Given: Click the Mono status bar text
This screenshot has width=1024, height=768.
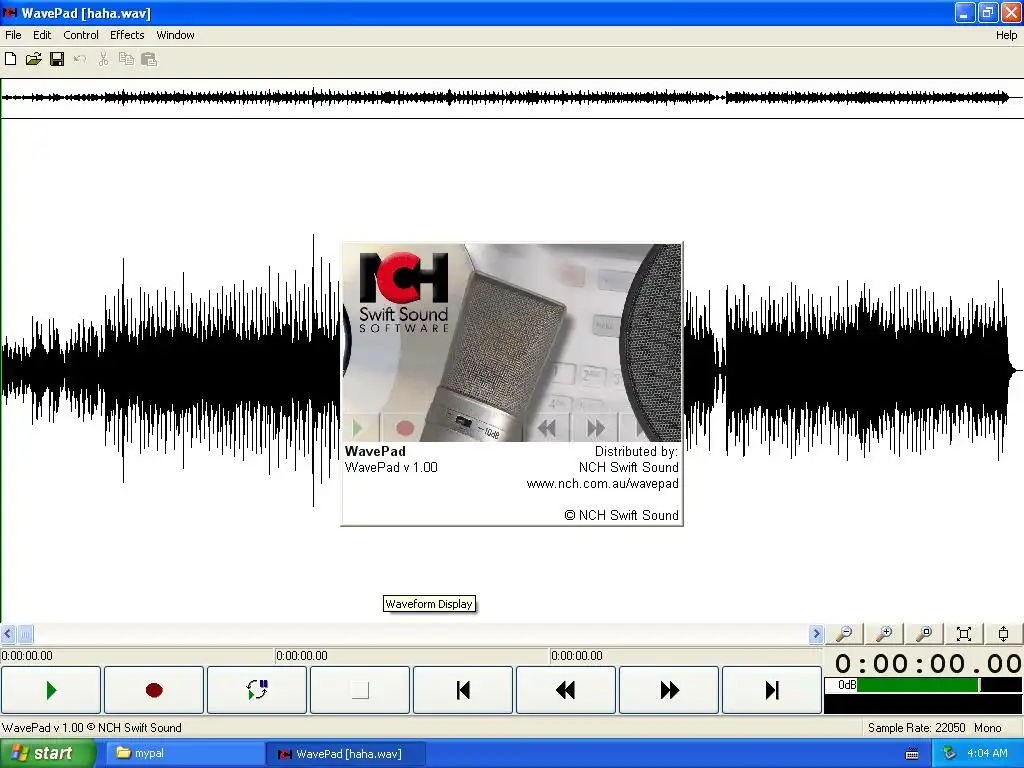Looking at the screenshot, I should click(x=987, y=728).
